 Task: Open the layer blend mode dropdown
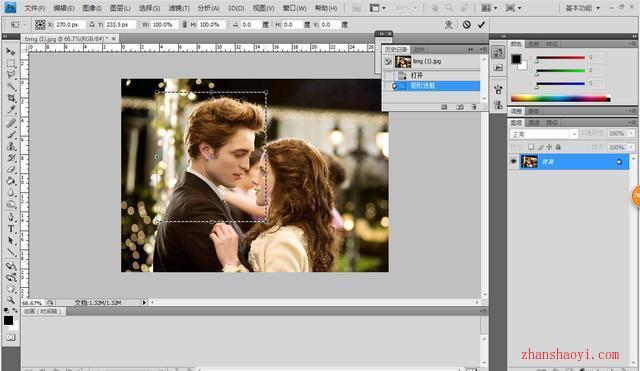[x=544, y=134]
